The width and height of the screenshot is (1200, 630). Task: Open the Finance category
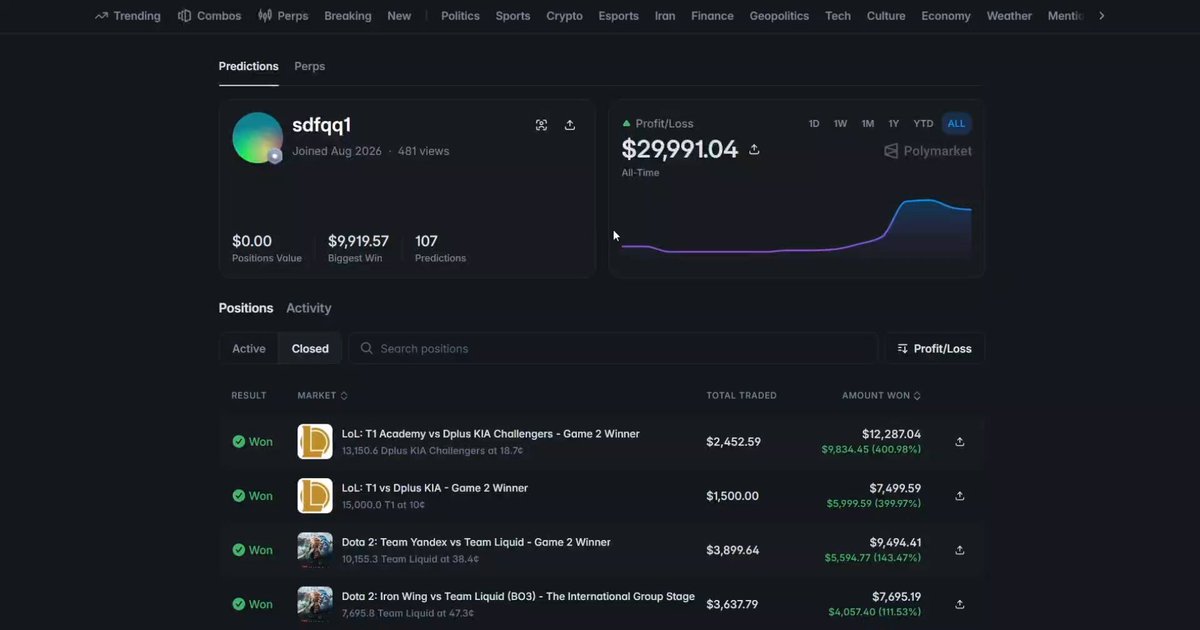[712, 16]
